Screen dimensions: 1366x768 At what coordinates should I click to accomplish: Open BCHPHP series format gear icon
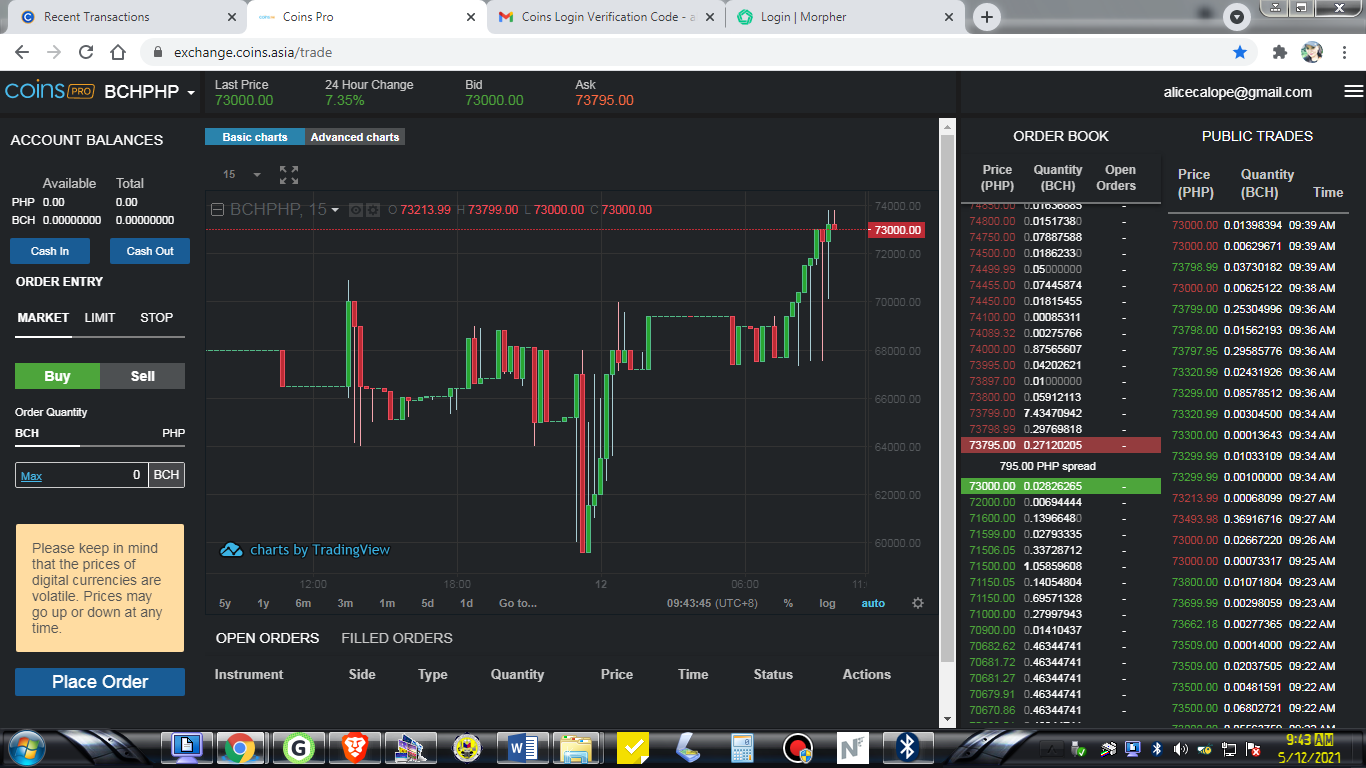[372, 210]
